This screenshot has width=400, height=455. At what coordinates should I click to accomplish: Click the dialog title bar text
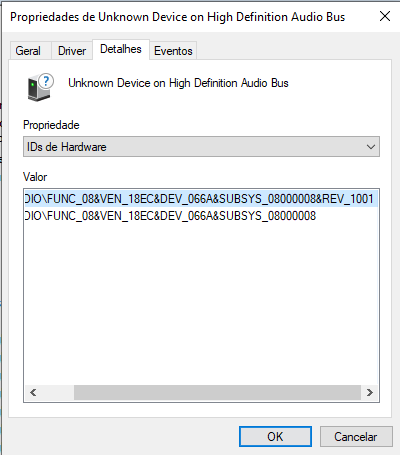click(x=177, y=17)
